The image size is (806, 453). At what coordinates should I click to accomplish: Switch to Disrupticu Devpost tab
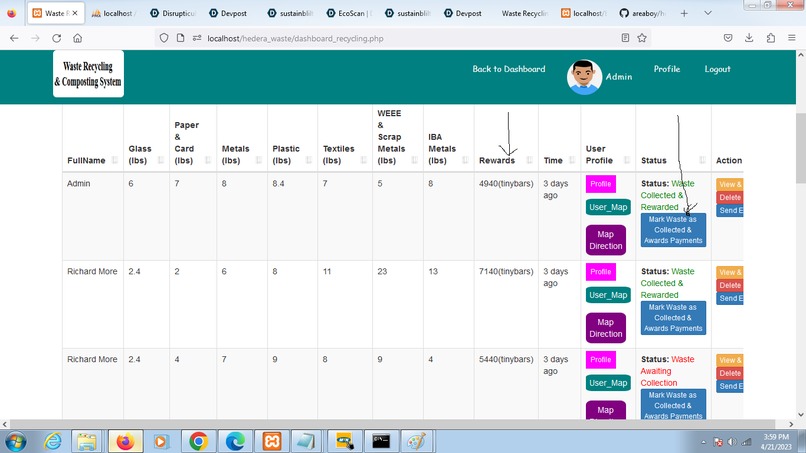[173, 13]
